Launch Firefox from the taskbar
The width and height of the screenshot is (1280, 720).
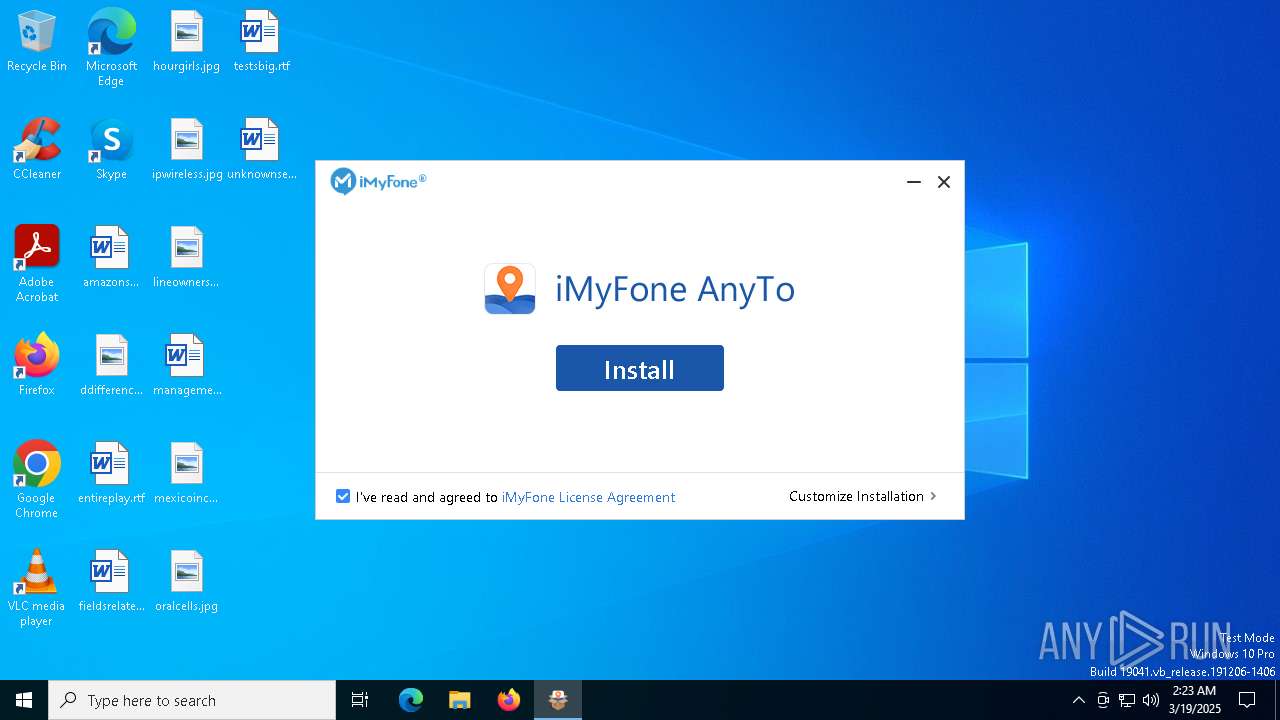509,700
